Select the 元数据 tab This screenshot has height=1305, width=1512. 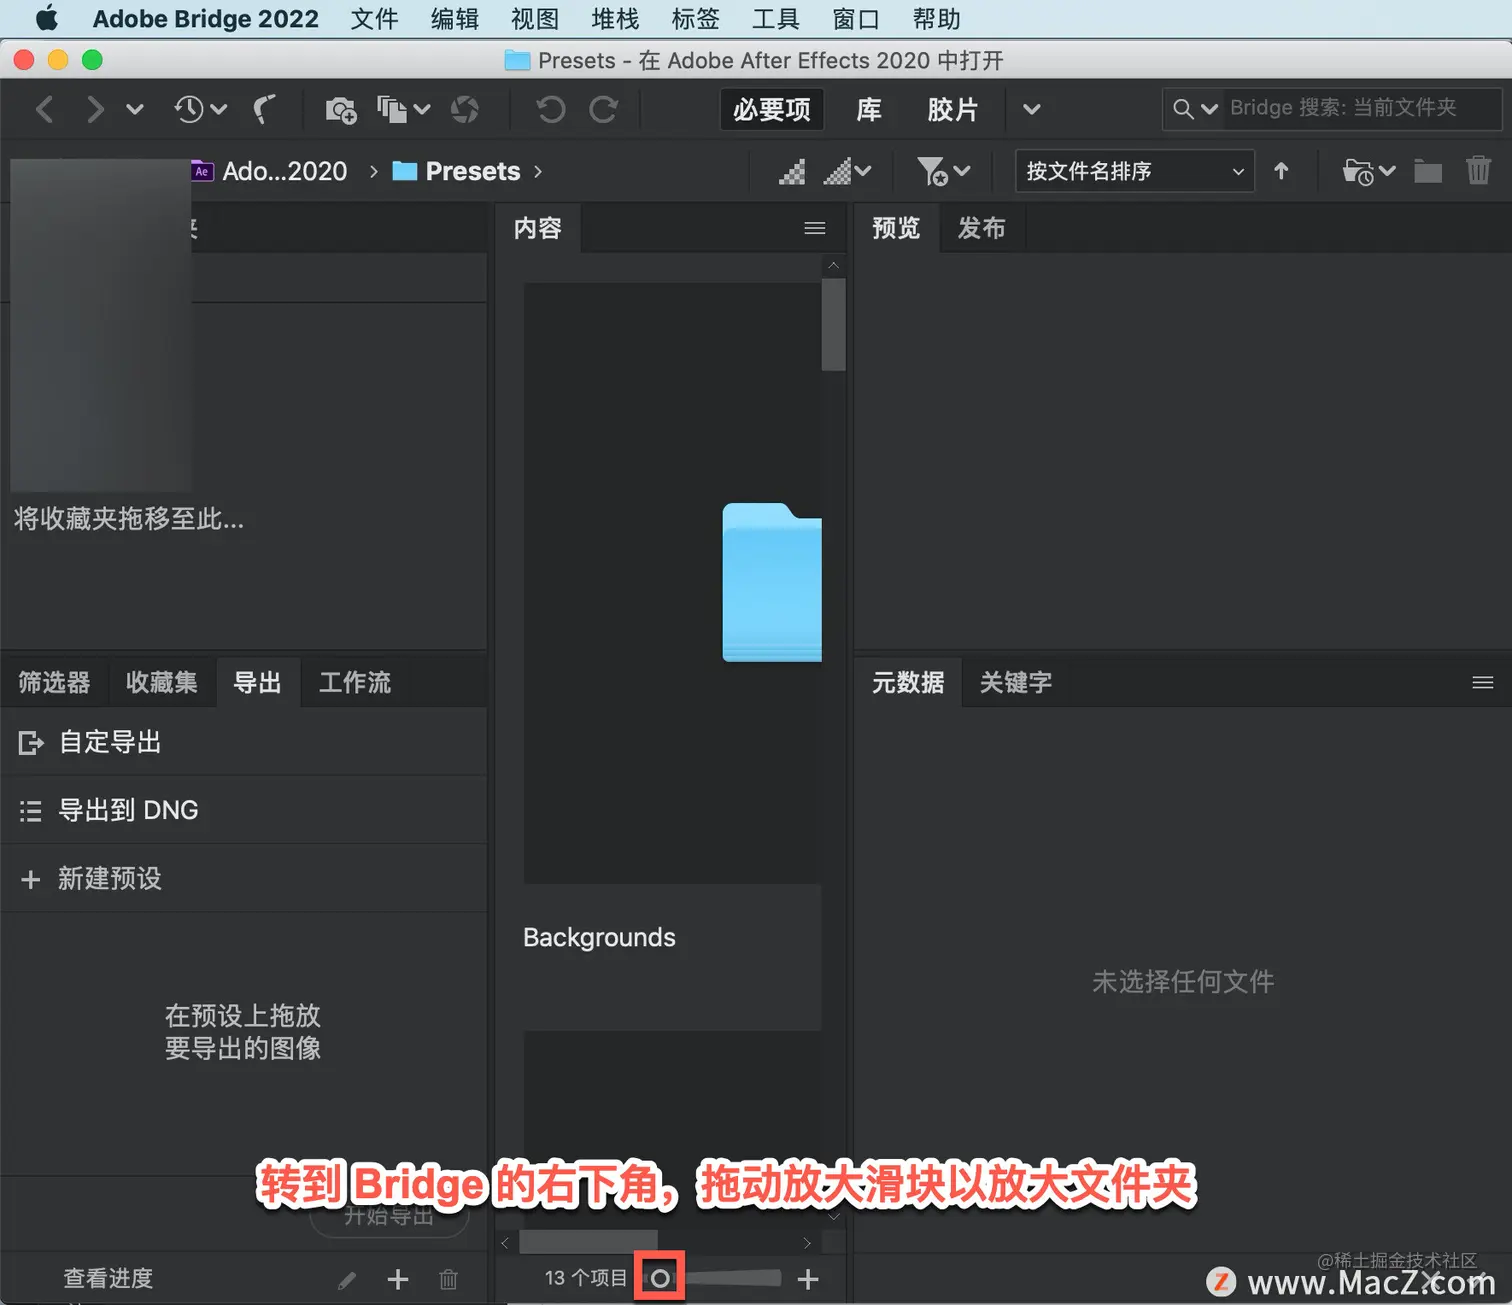(x=908, y=682)
